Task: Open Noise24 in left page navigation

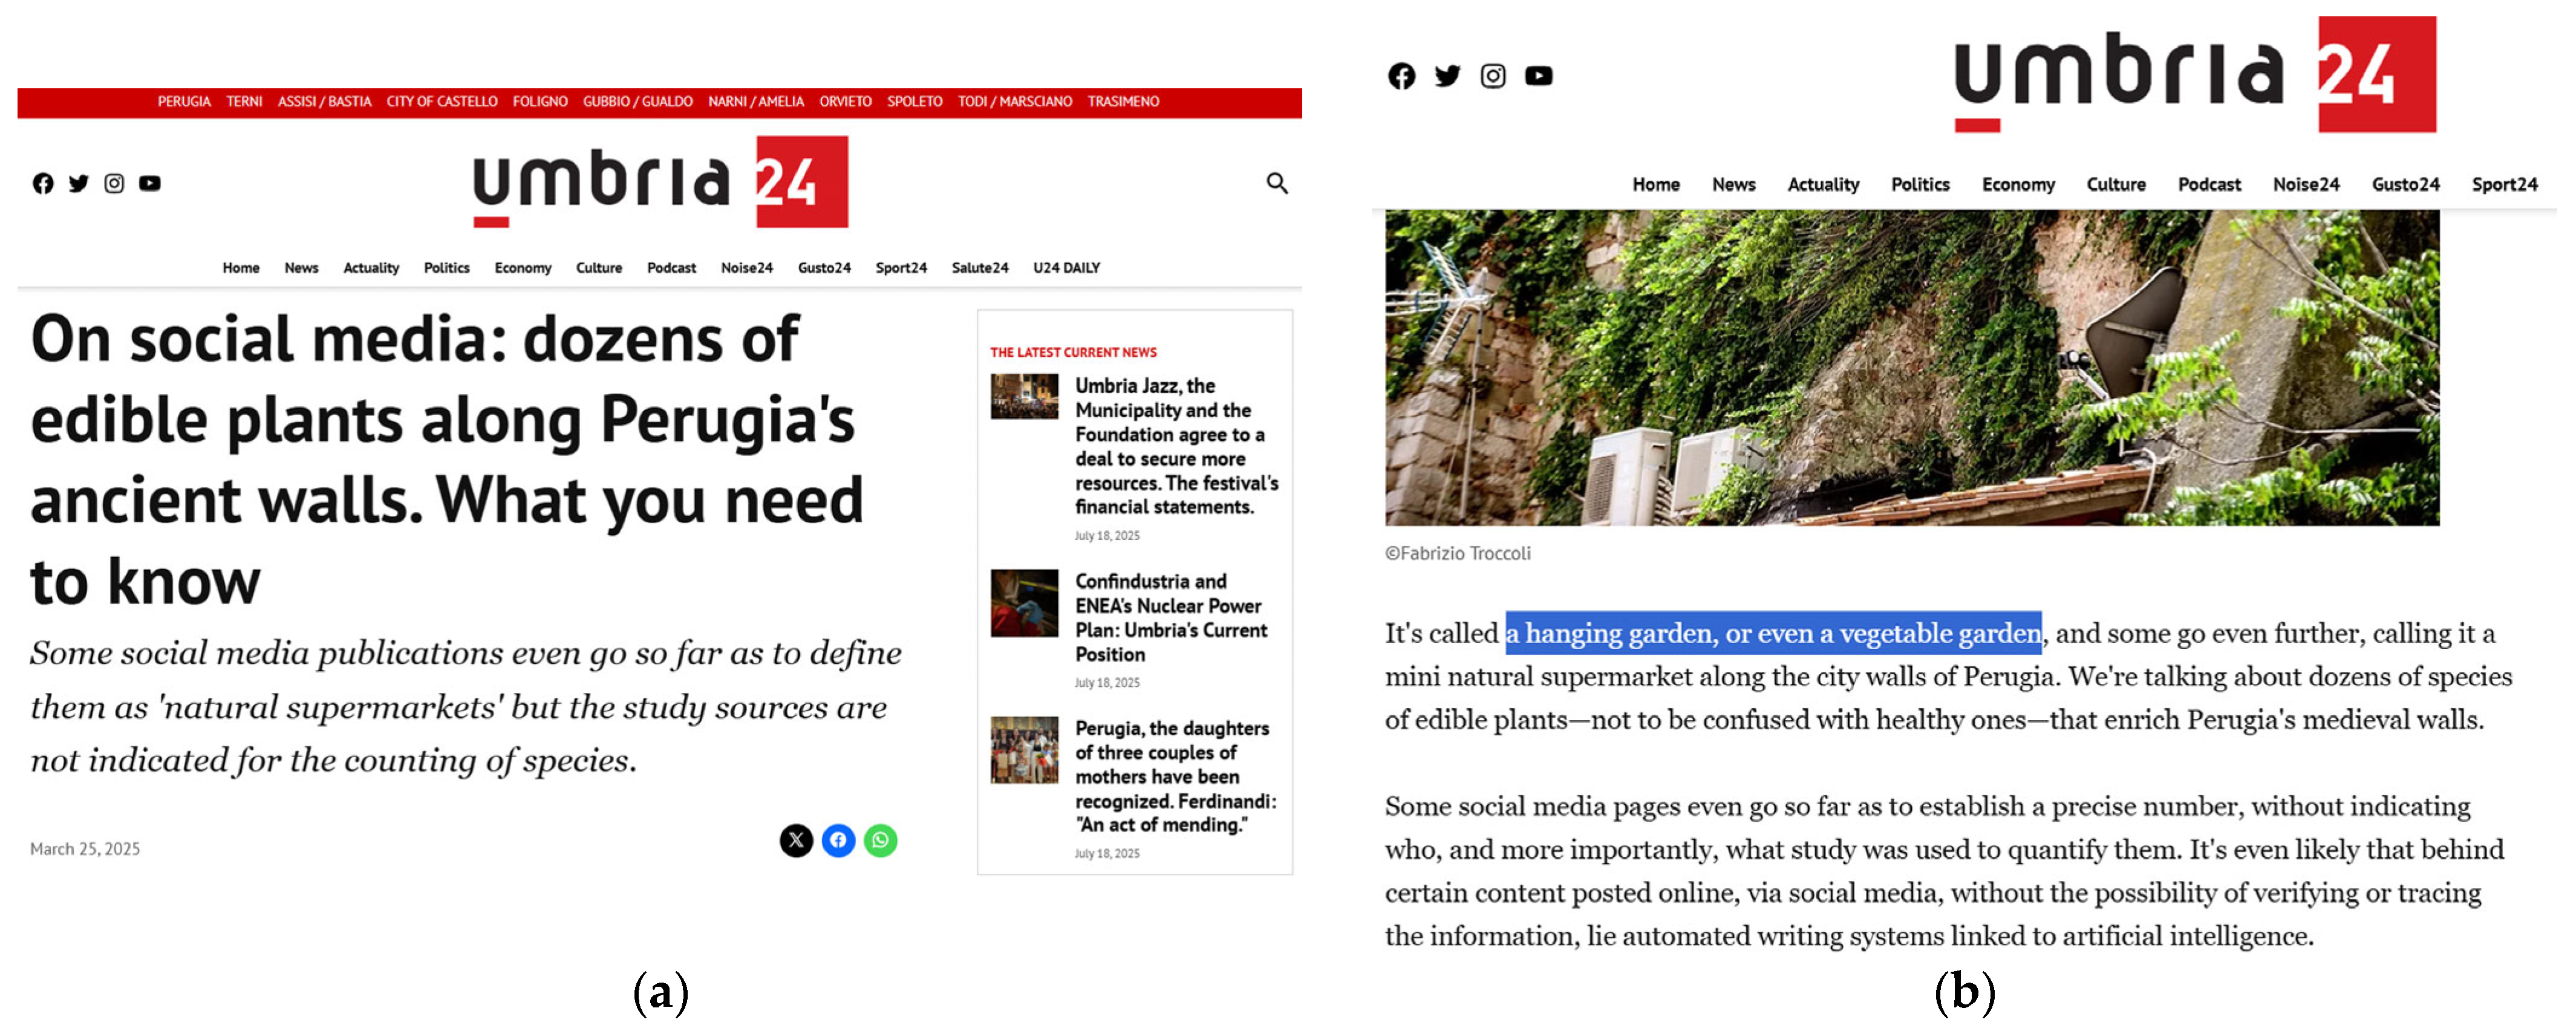Action: click(x=747, y=268)
